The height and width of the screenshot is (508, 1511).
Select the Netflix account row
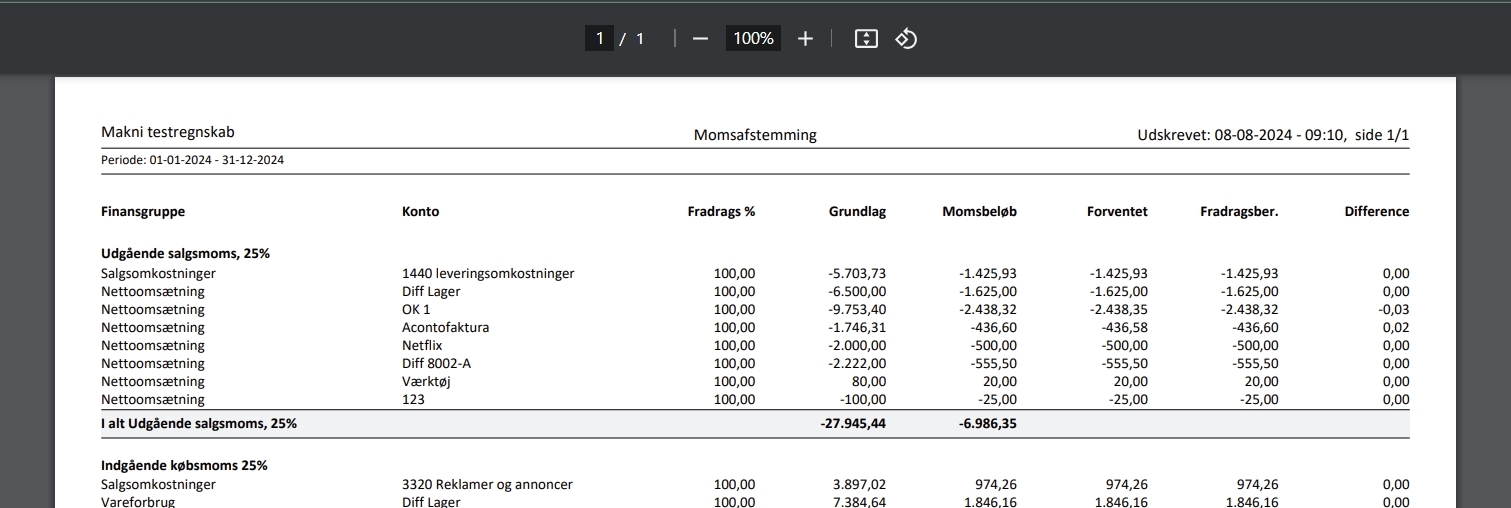[x=422, y=346]
